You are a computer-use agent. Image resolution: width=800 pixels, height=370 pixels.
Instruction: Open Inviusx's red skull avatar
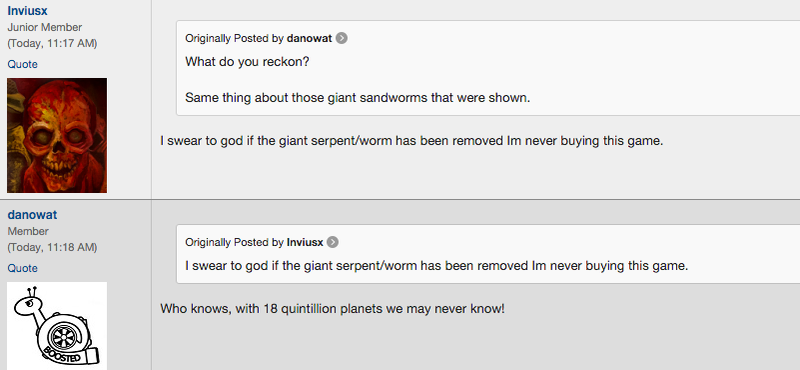[57, 135]
